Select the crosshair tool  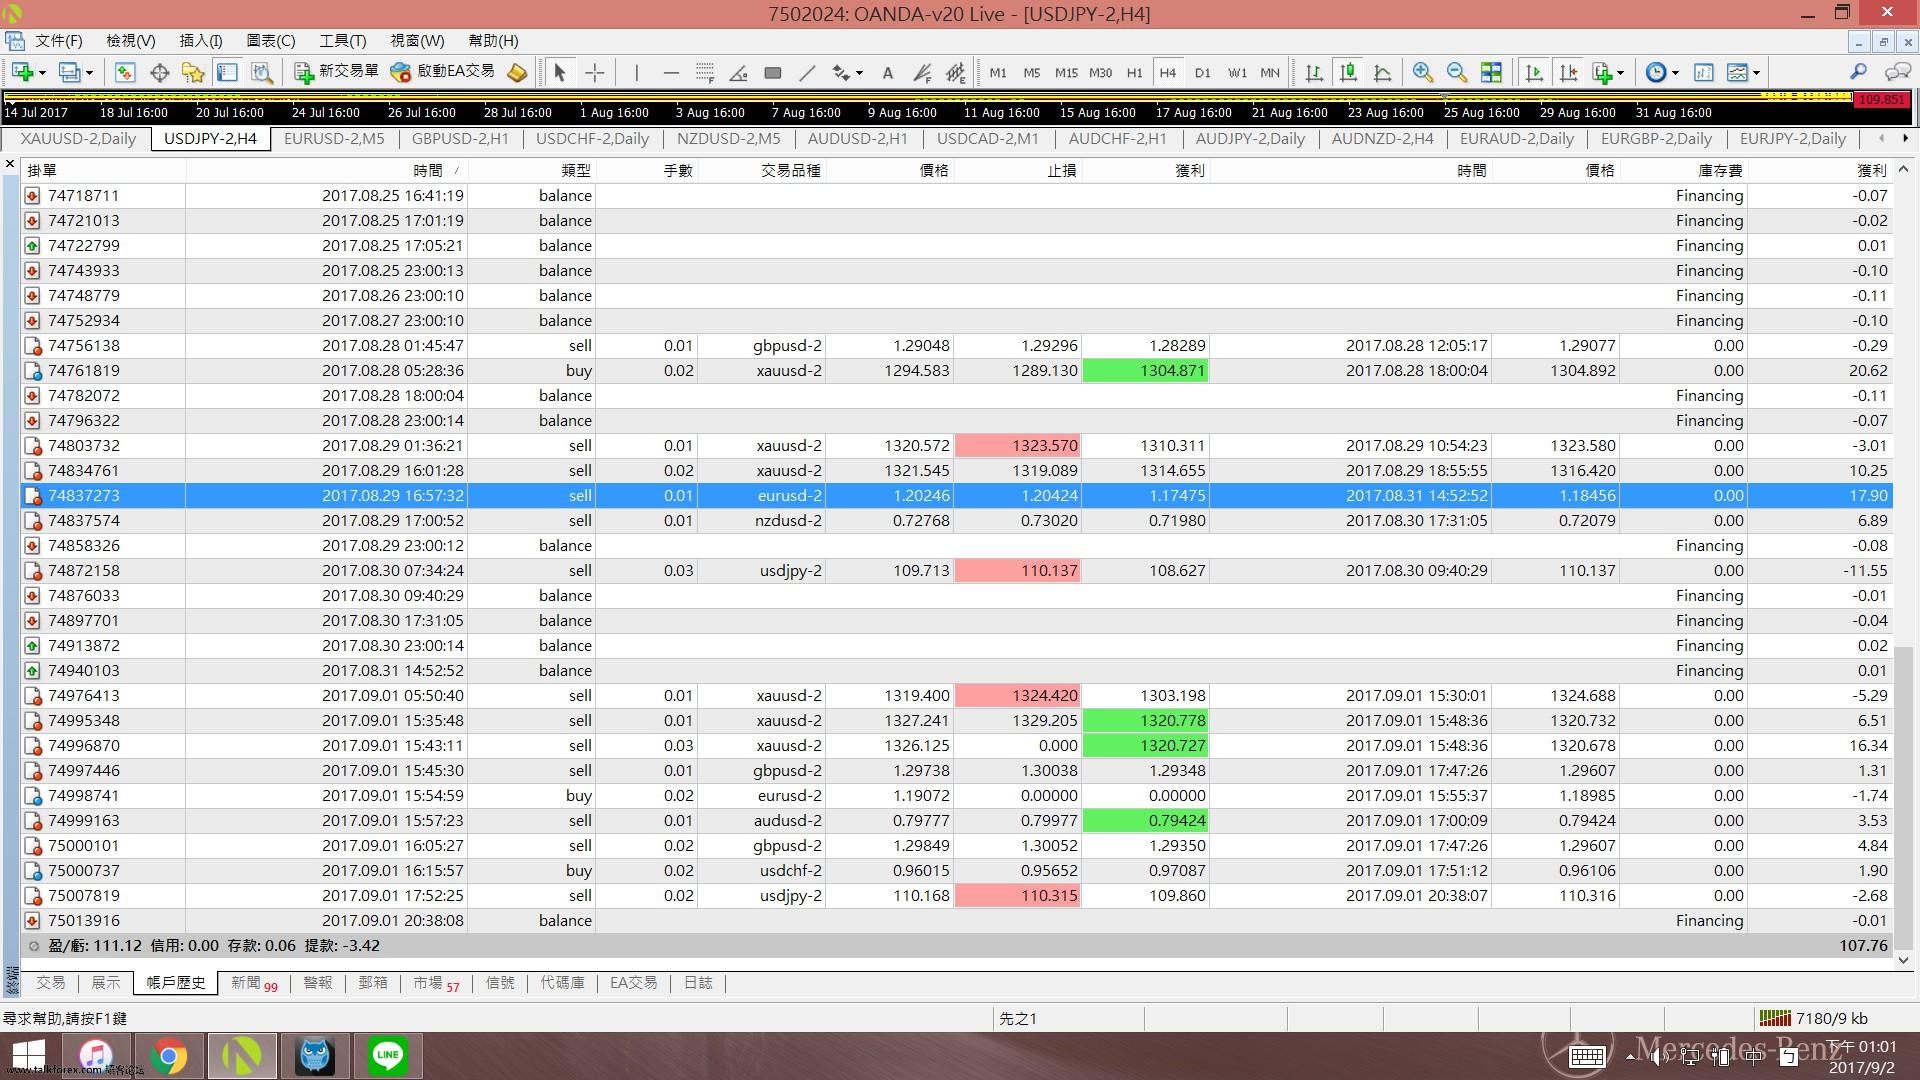point(595,72)
